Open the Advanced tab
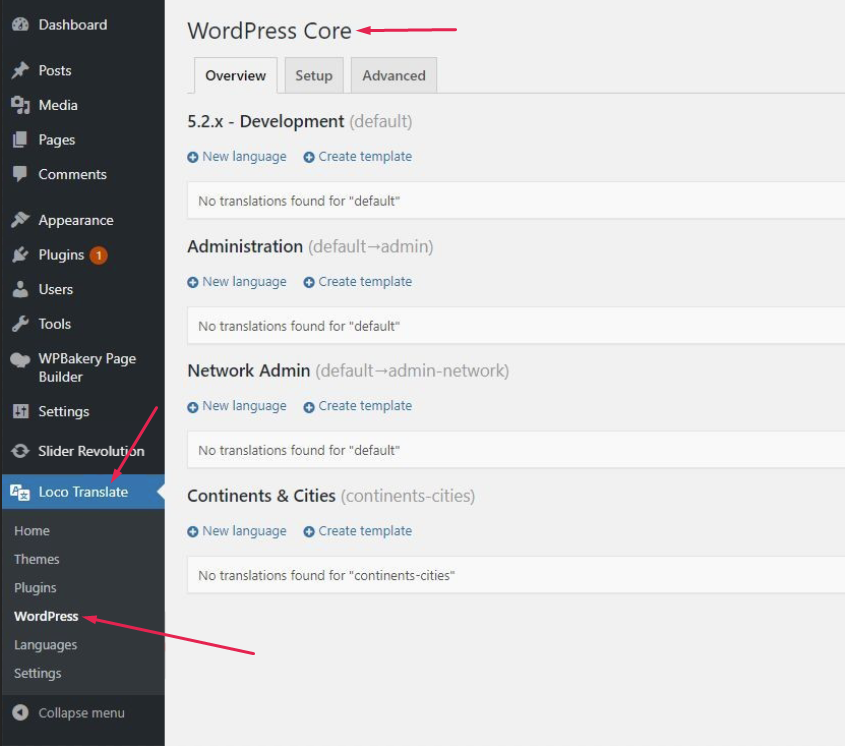Image resolution: width=845 pixels, height=746 pixels. click(x=394, y=75)
